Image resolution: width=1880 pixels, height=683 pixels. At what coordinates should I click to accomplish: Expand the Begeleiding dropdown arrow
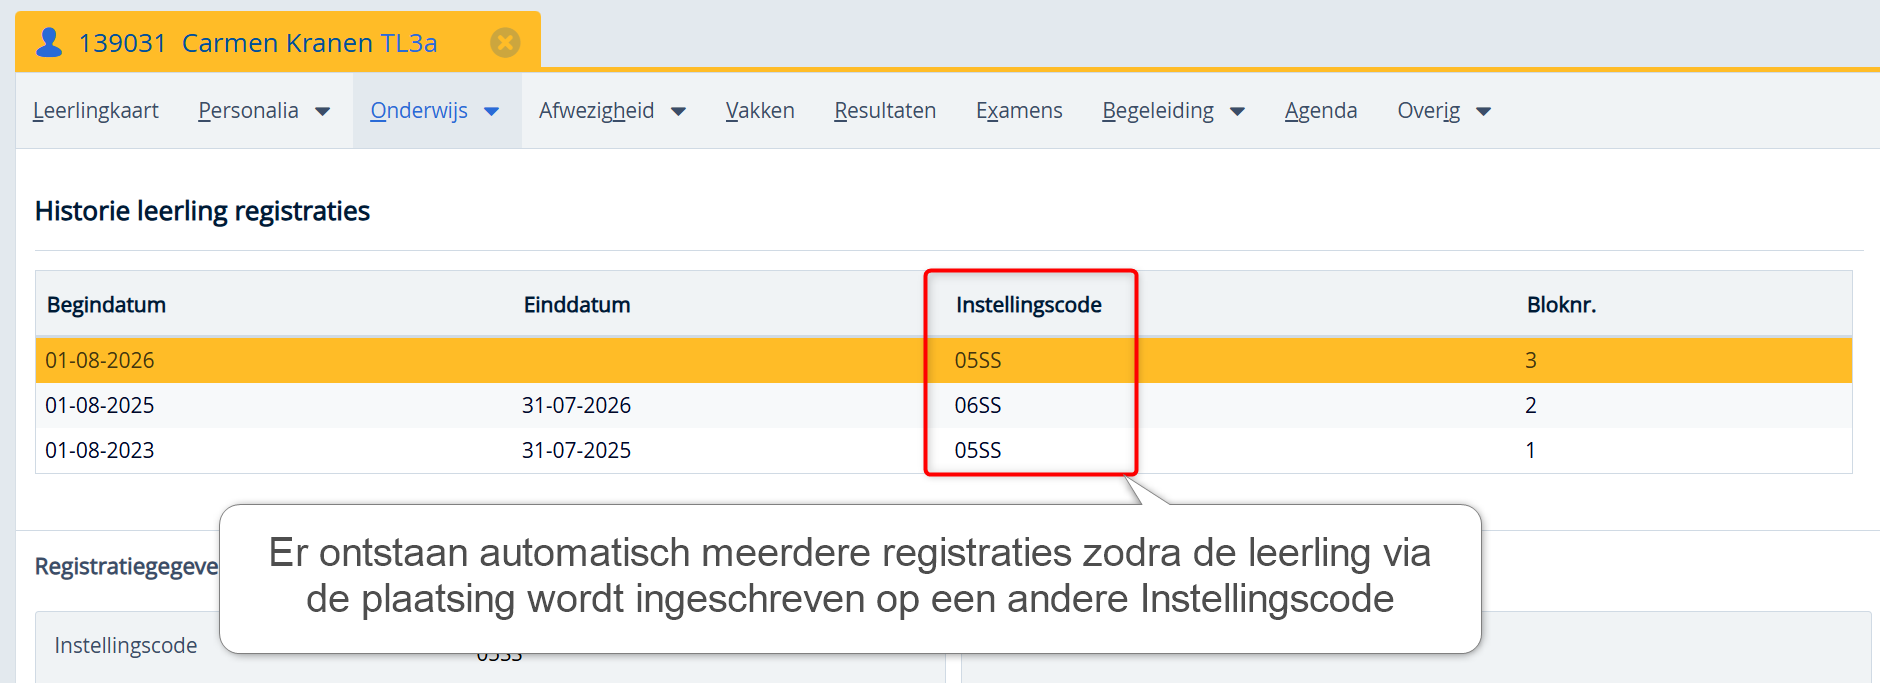click(x=1238, y=112)
